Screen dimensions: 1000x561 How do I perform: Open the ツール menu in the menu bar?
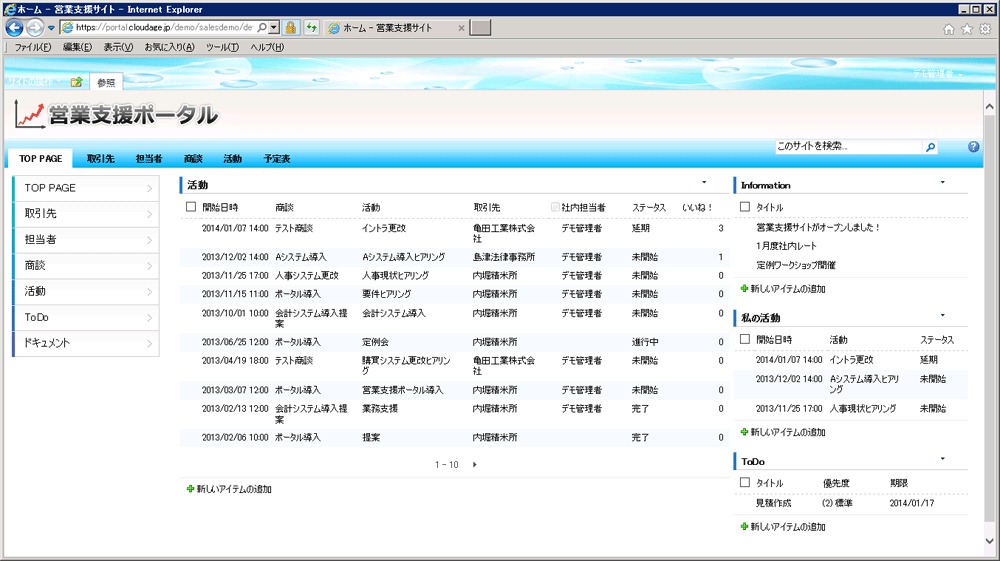[x=221, y=47]
